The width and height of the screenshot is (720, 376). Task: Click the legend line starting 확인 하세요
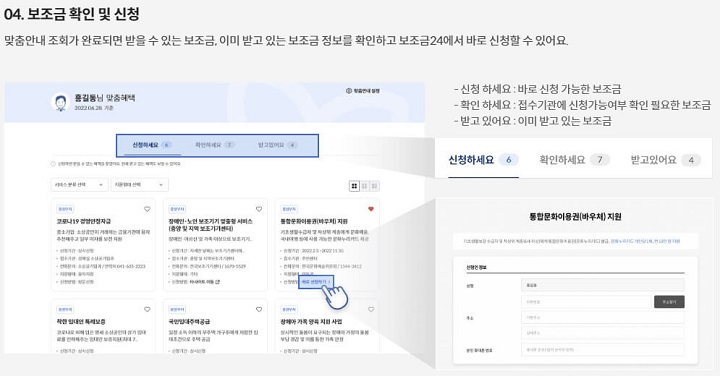582,105
